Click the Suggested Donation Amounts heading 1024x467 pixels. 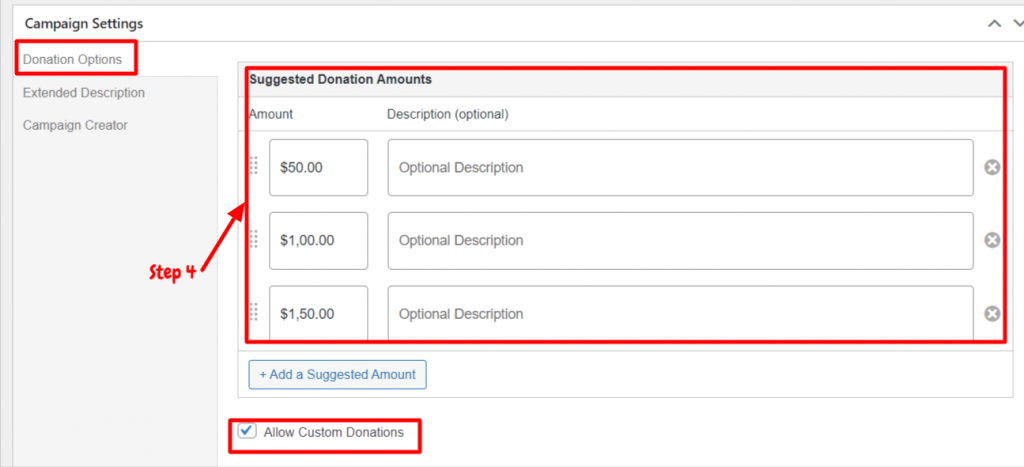point(340,79)
